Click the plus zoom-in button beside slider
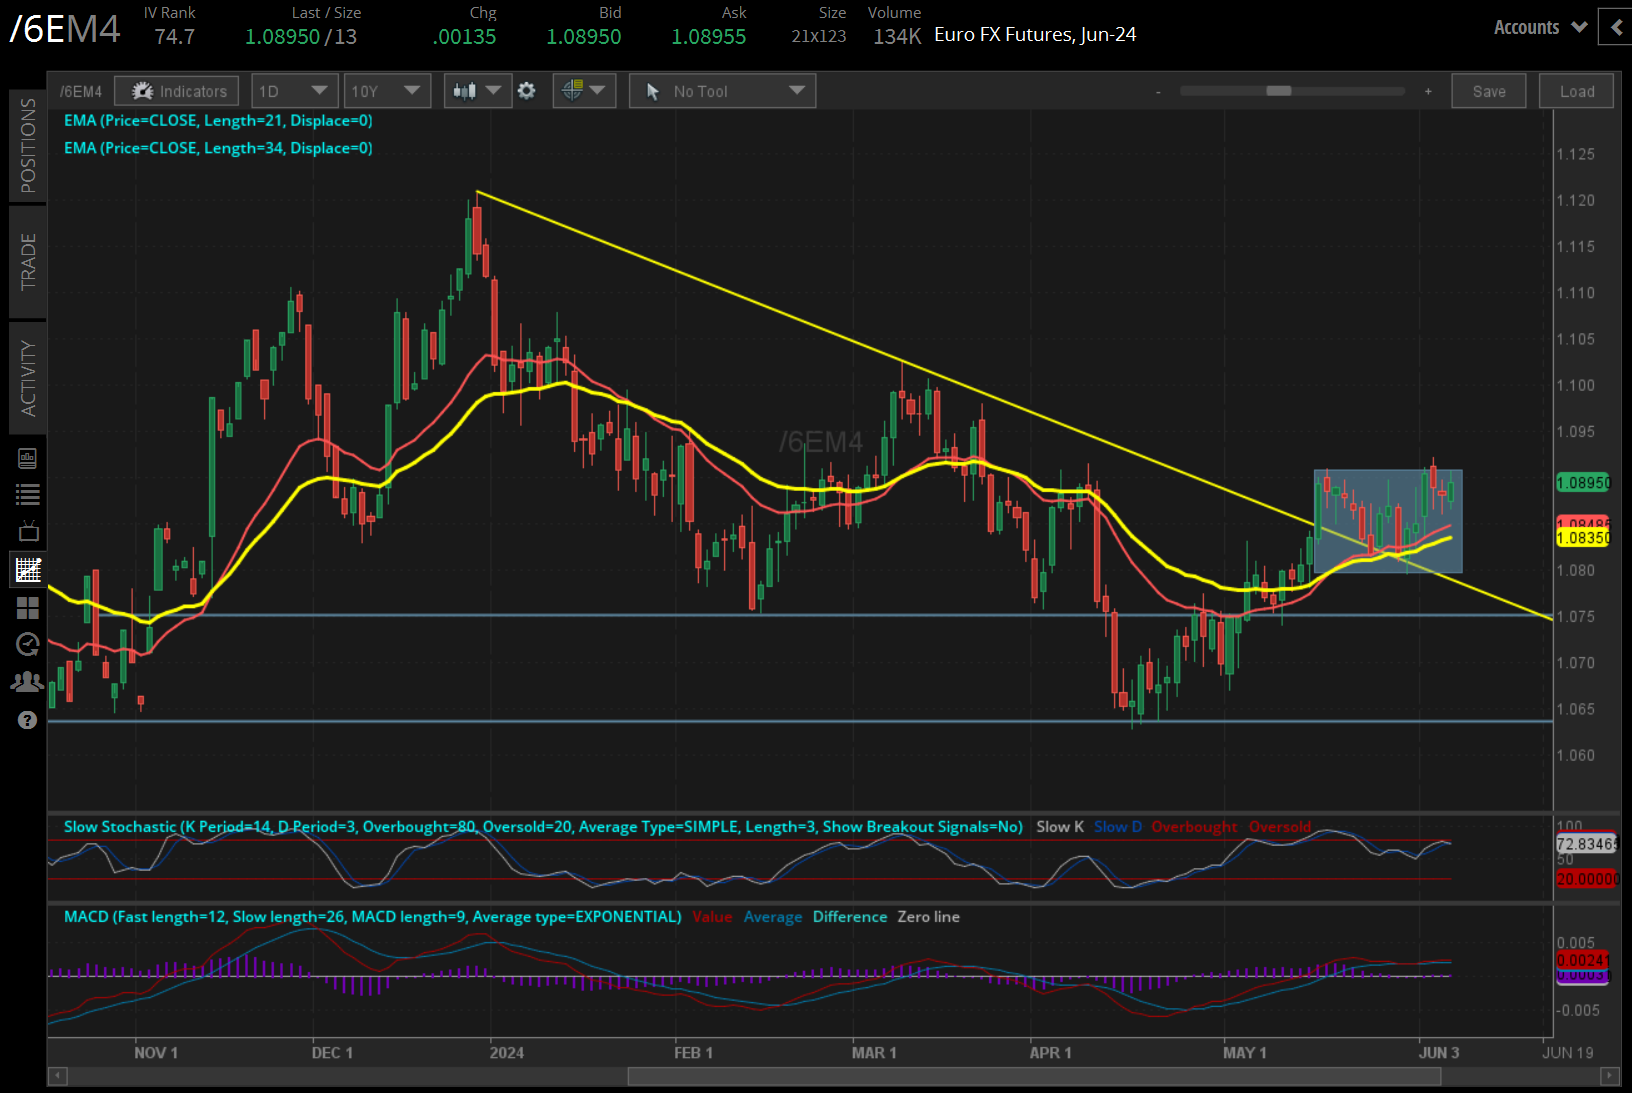 click(1428, 91)
